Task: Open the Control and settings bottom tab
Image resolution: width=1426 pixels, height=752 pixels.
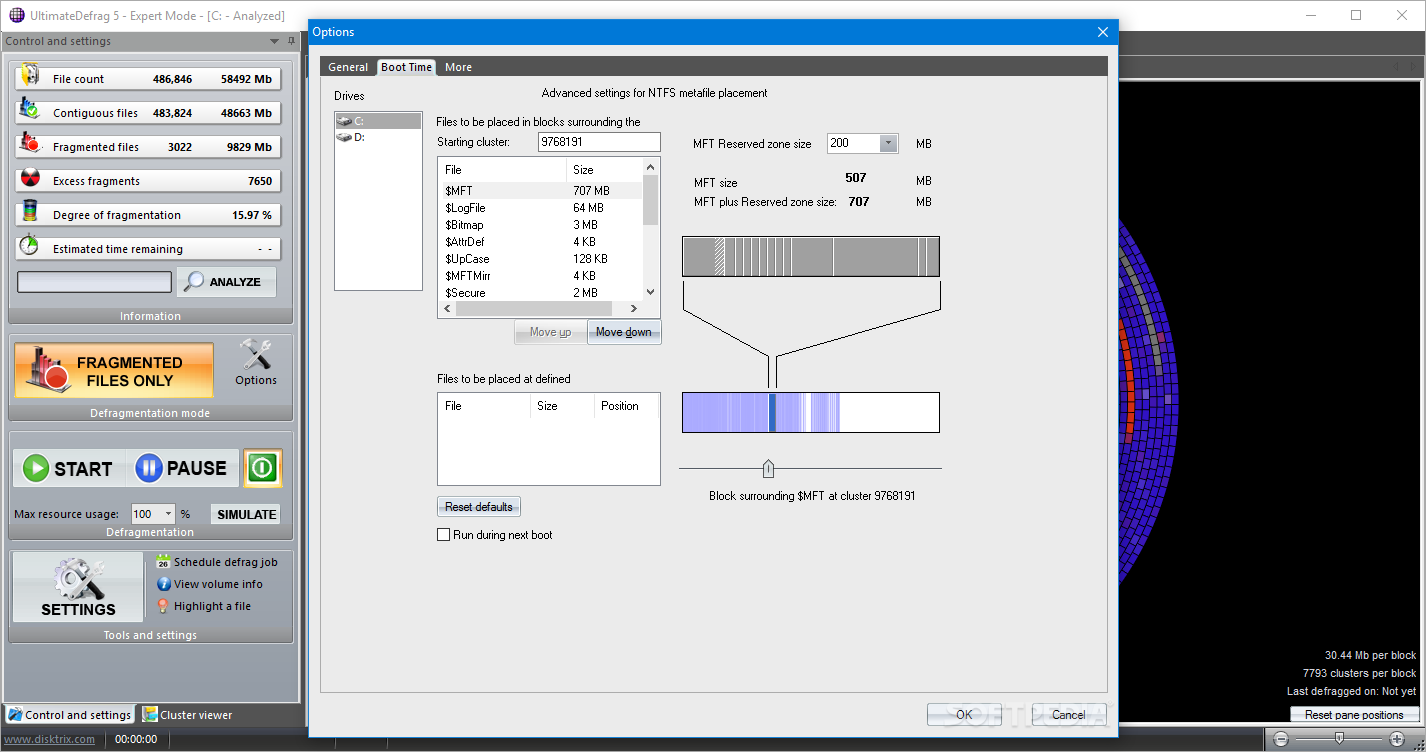Action: pyautogui.click(x=69, y=715)
